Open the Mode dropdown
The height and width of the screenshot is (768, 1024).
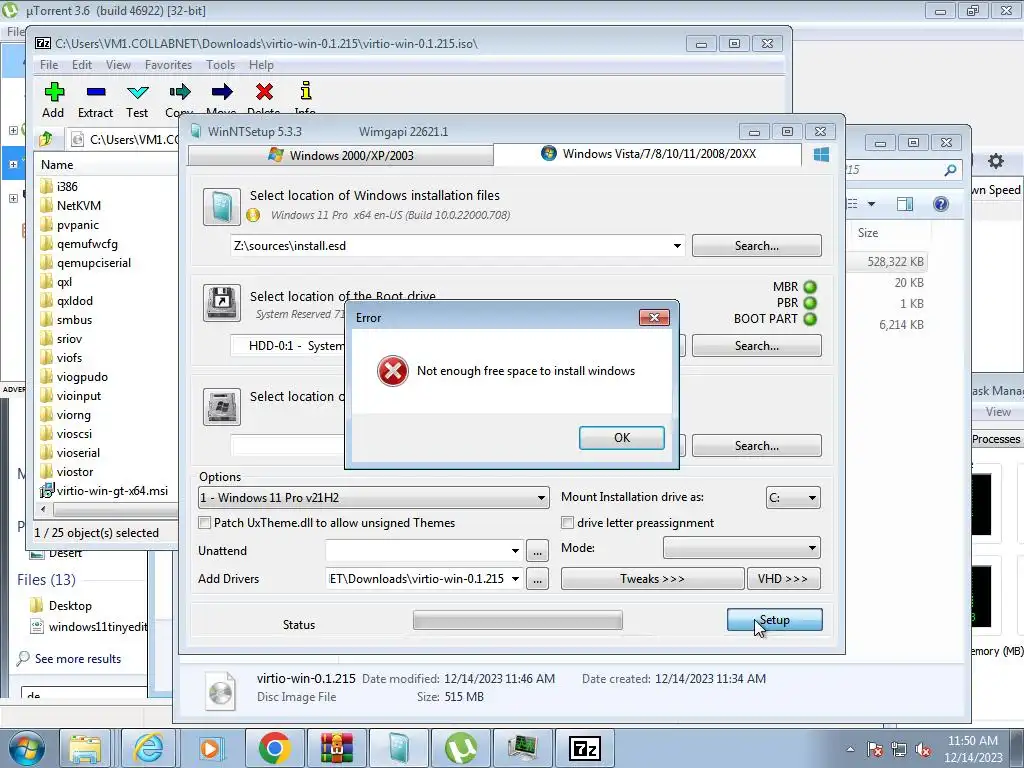[742, 548]
